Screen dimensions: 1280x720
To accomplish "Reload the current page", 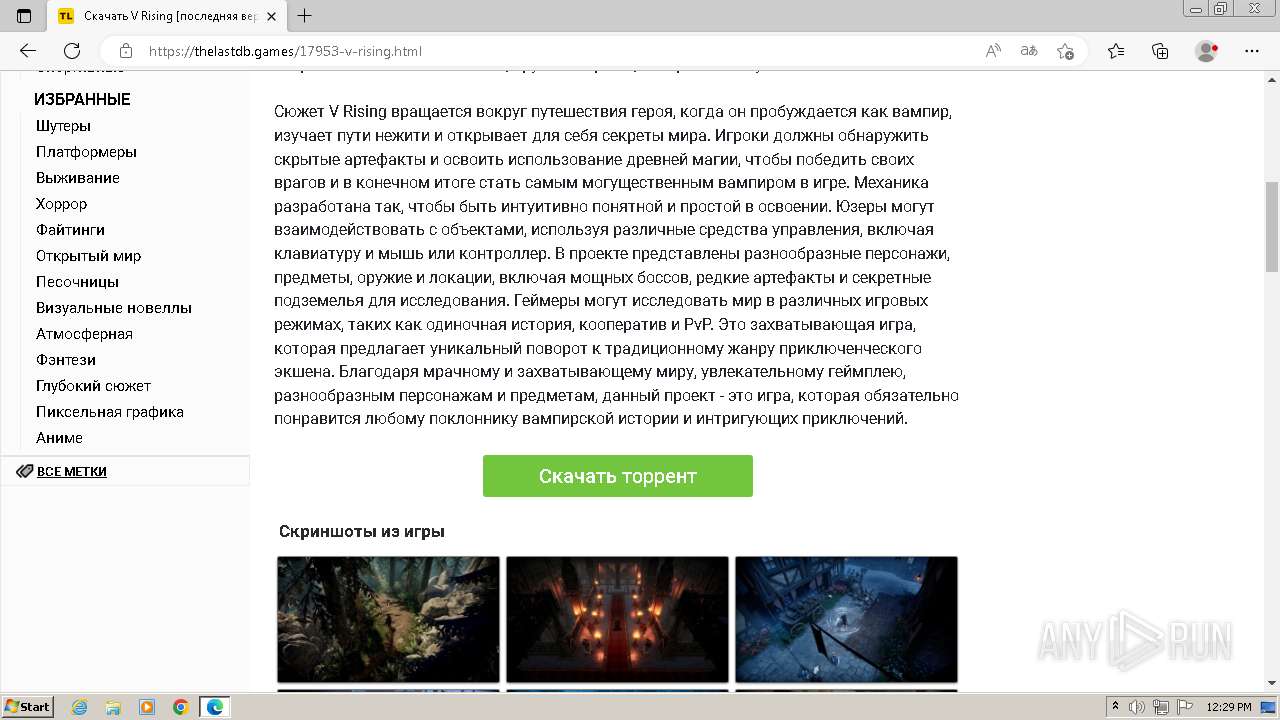I will coord(72,51).
